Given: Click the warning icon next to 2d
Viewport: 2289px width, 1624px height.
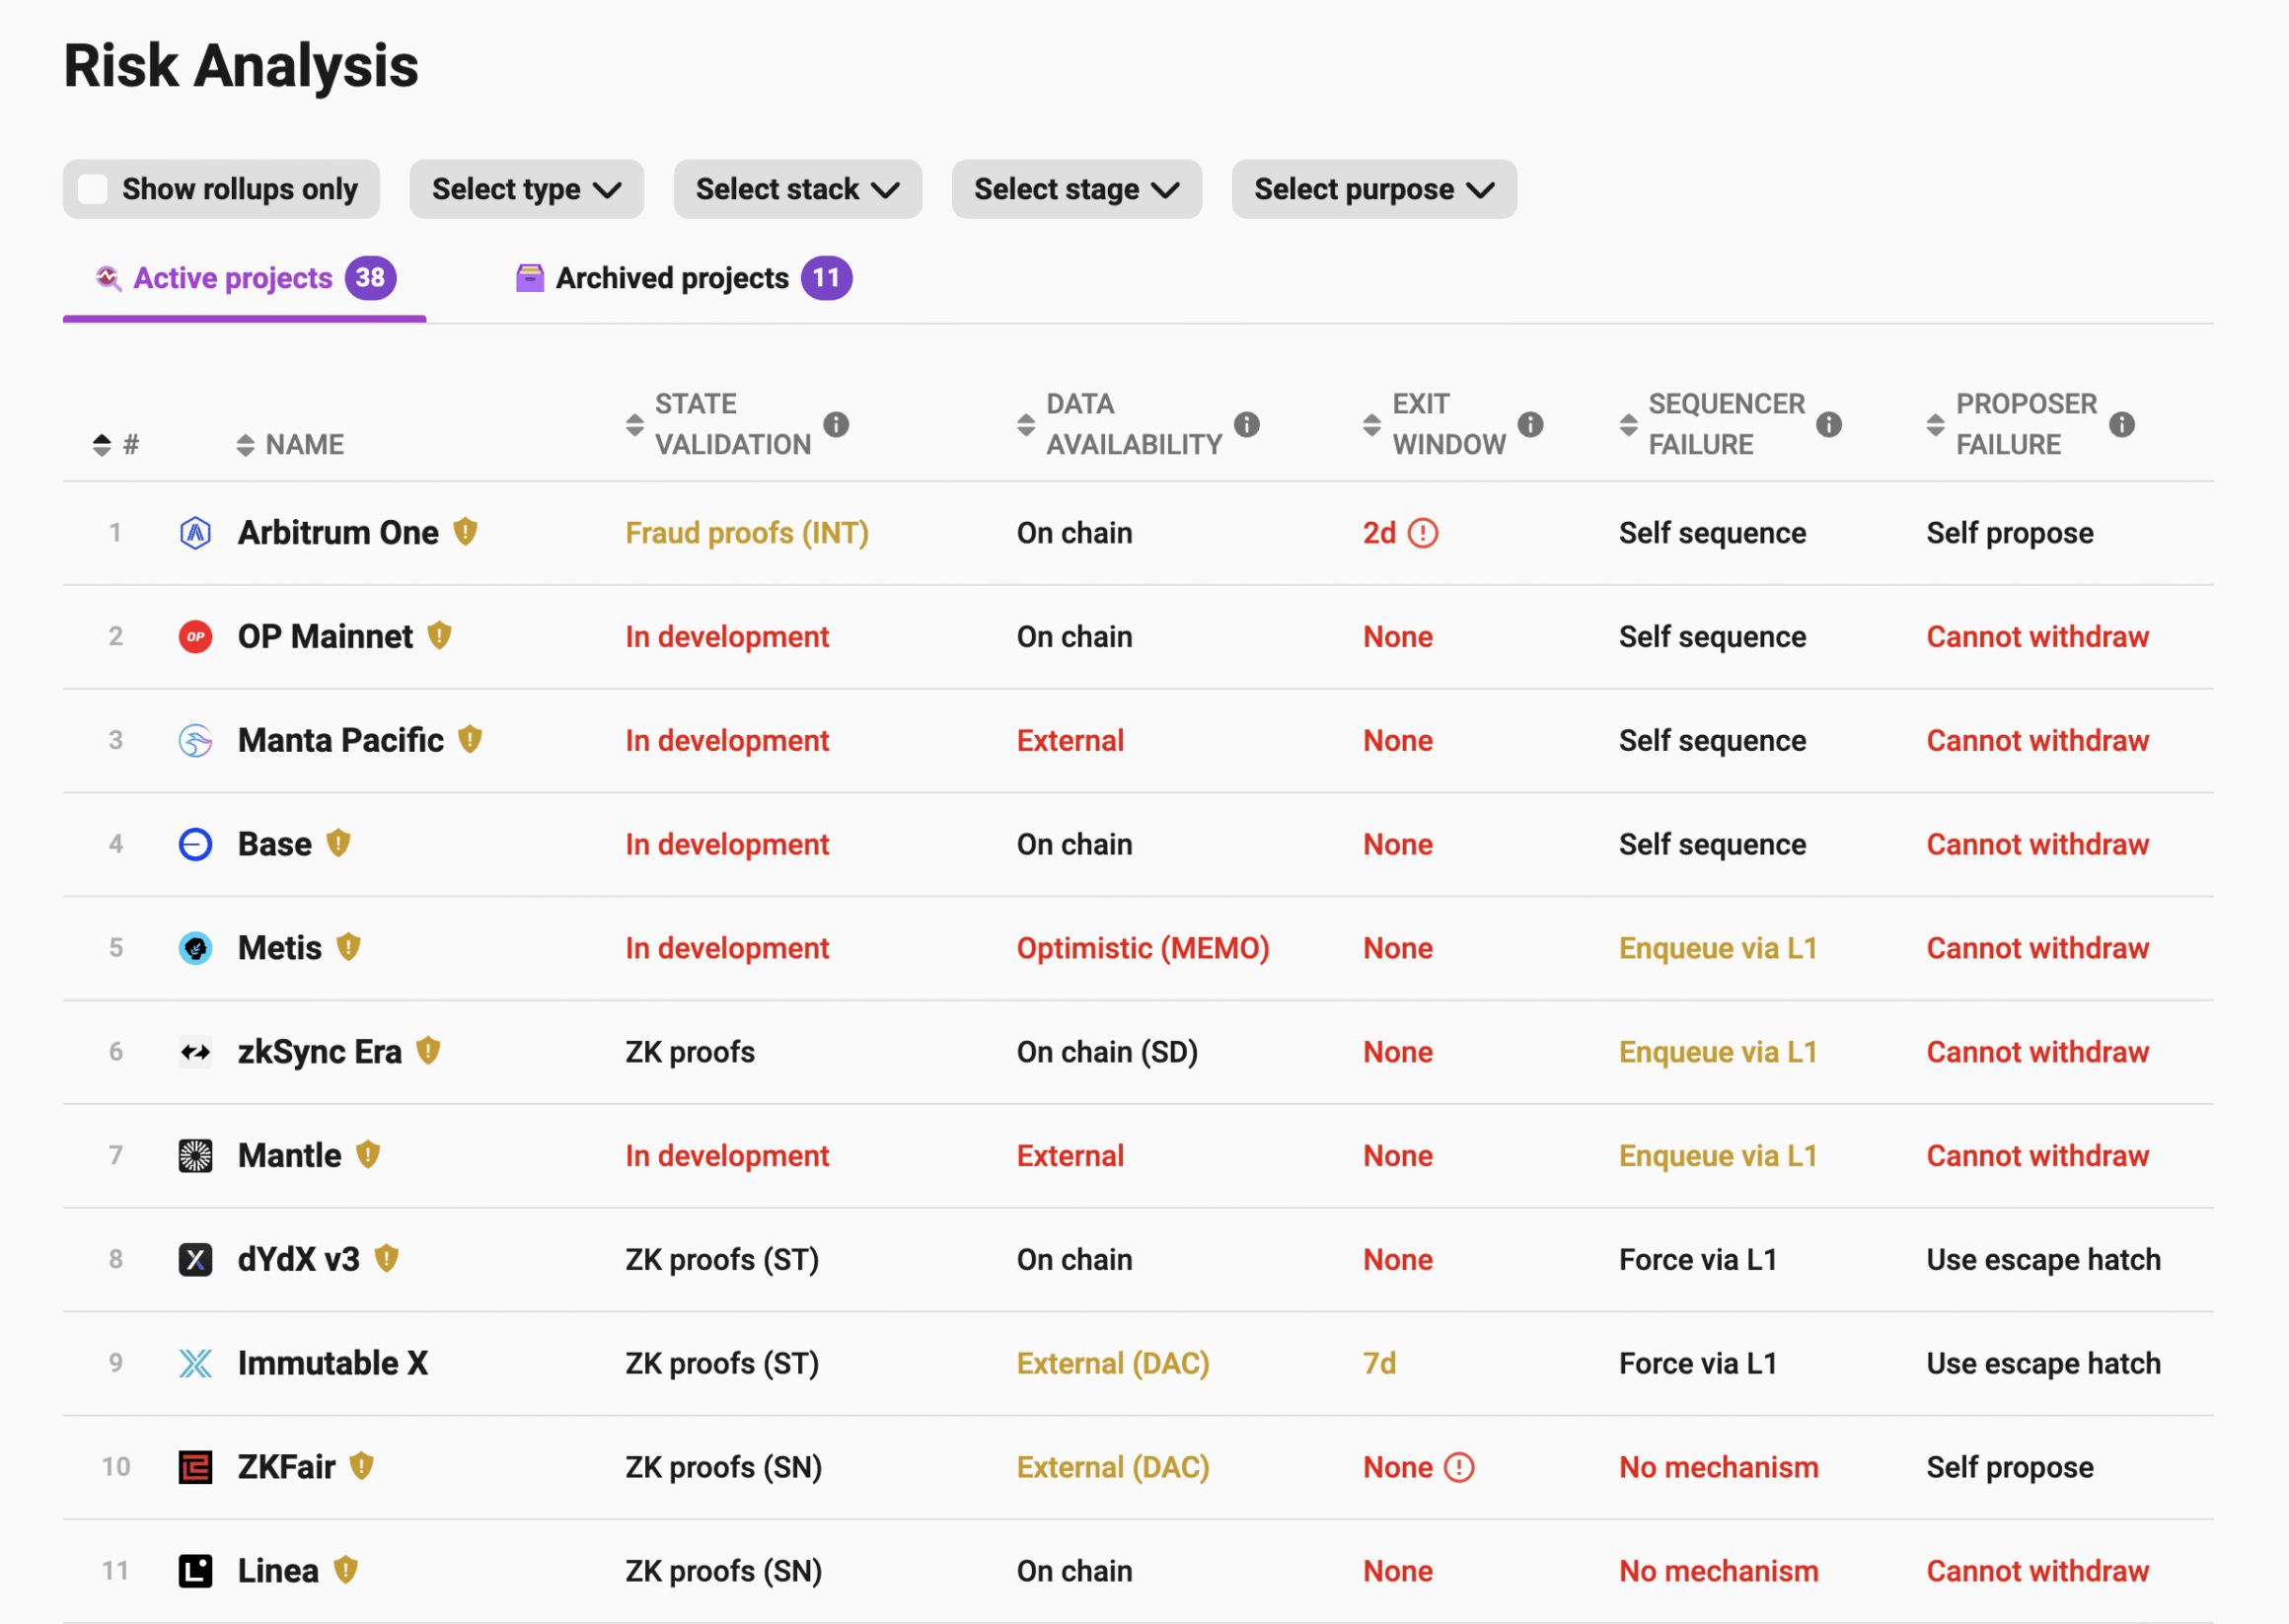Looking at the screenshot, I should pyautogui.click(x=1422, y=533).
